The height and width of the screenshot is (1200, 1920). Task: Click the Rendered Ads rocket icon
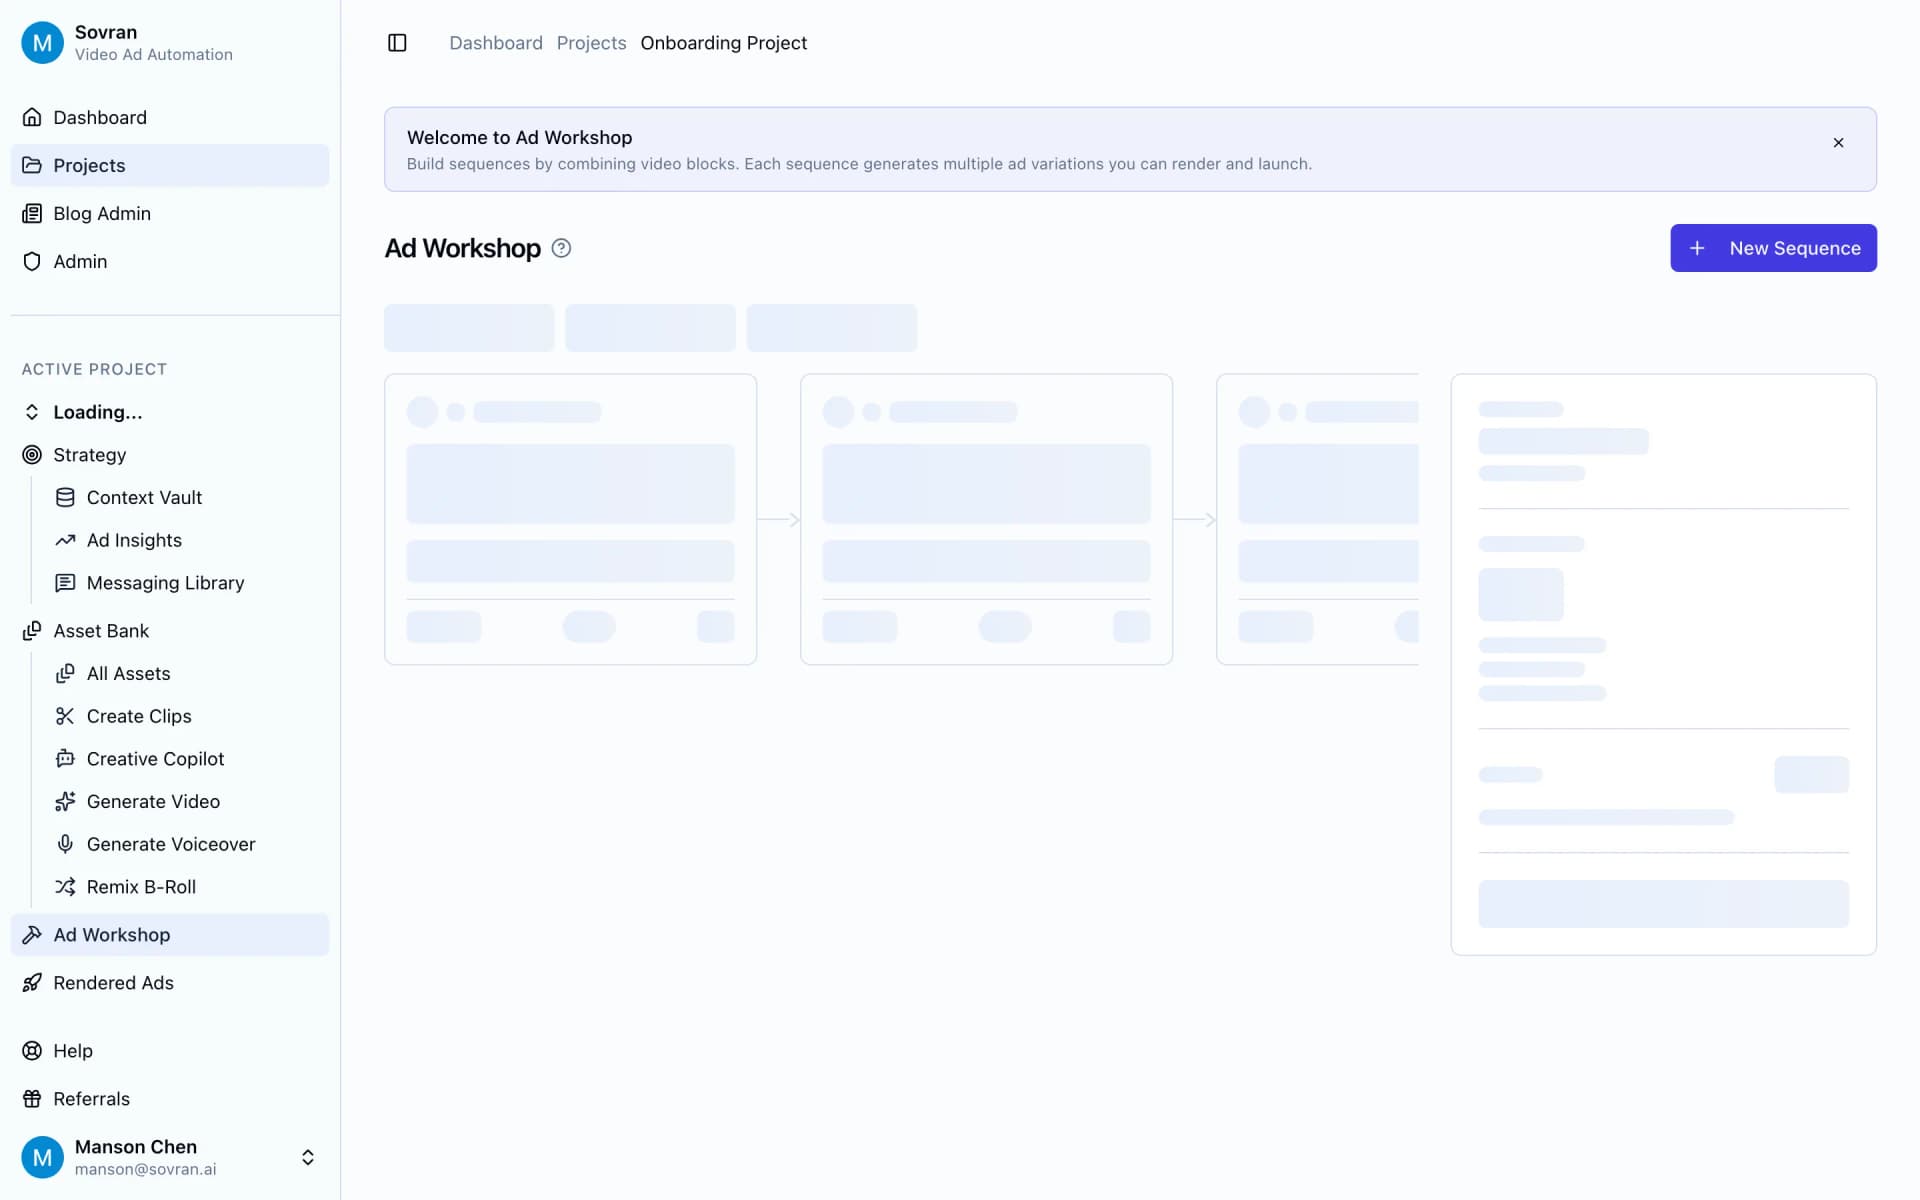click(x=32, y=983)
